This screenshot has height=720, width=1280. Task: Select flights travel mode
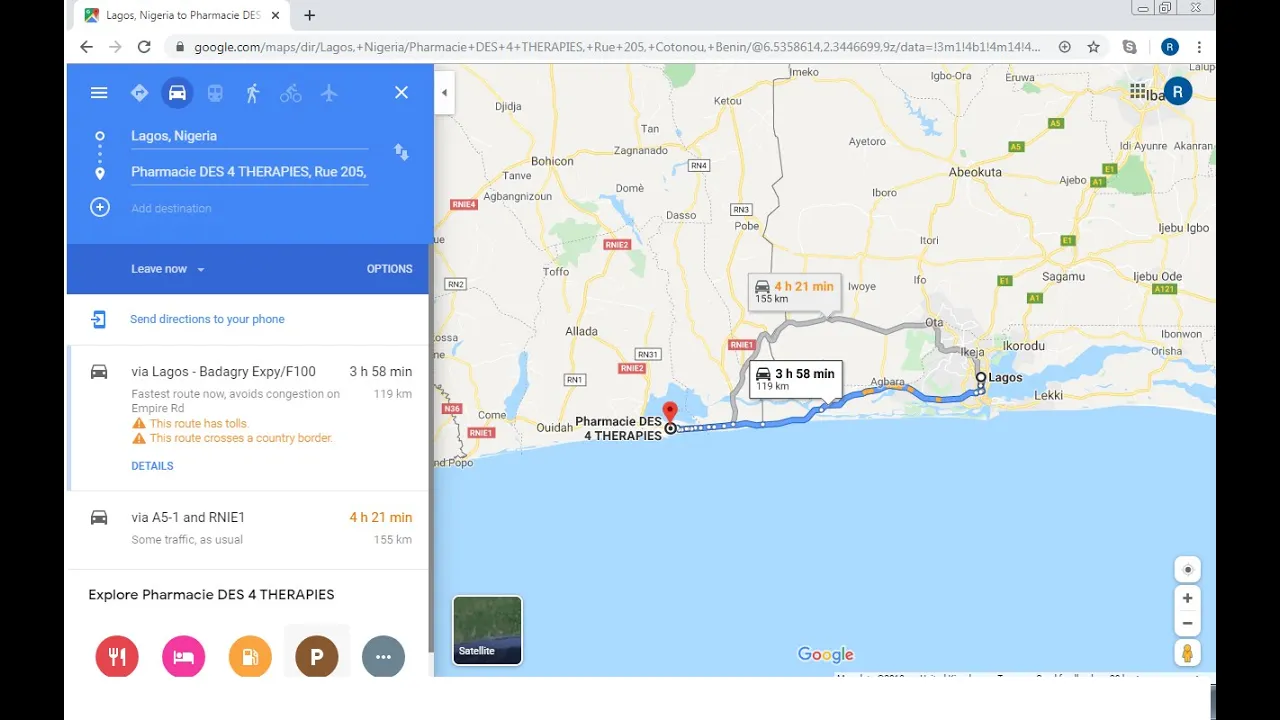click(329, 93)
